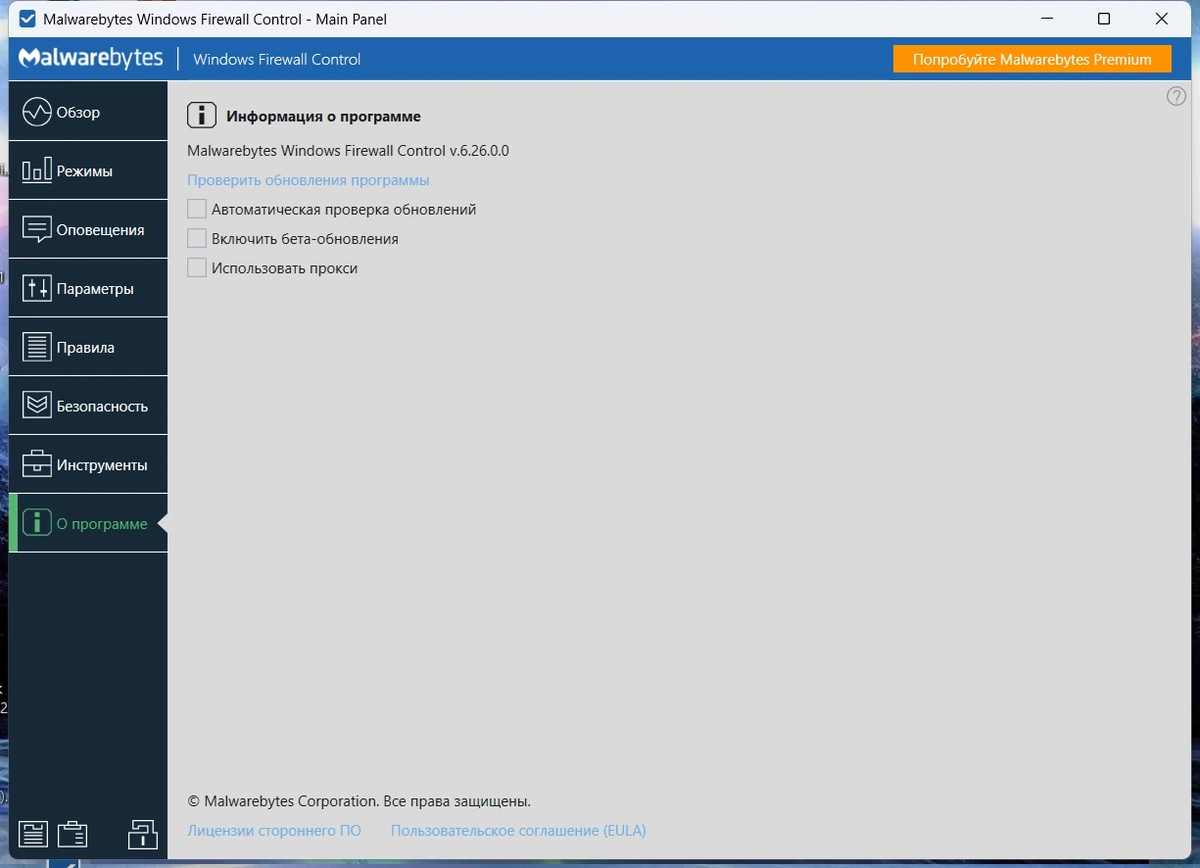Viewport: 1200px width, 868px height.
Task: Click Попробуйте Malwarebytes Premium button
Action: click(1032, 59)
